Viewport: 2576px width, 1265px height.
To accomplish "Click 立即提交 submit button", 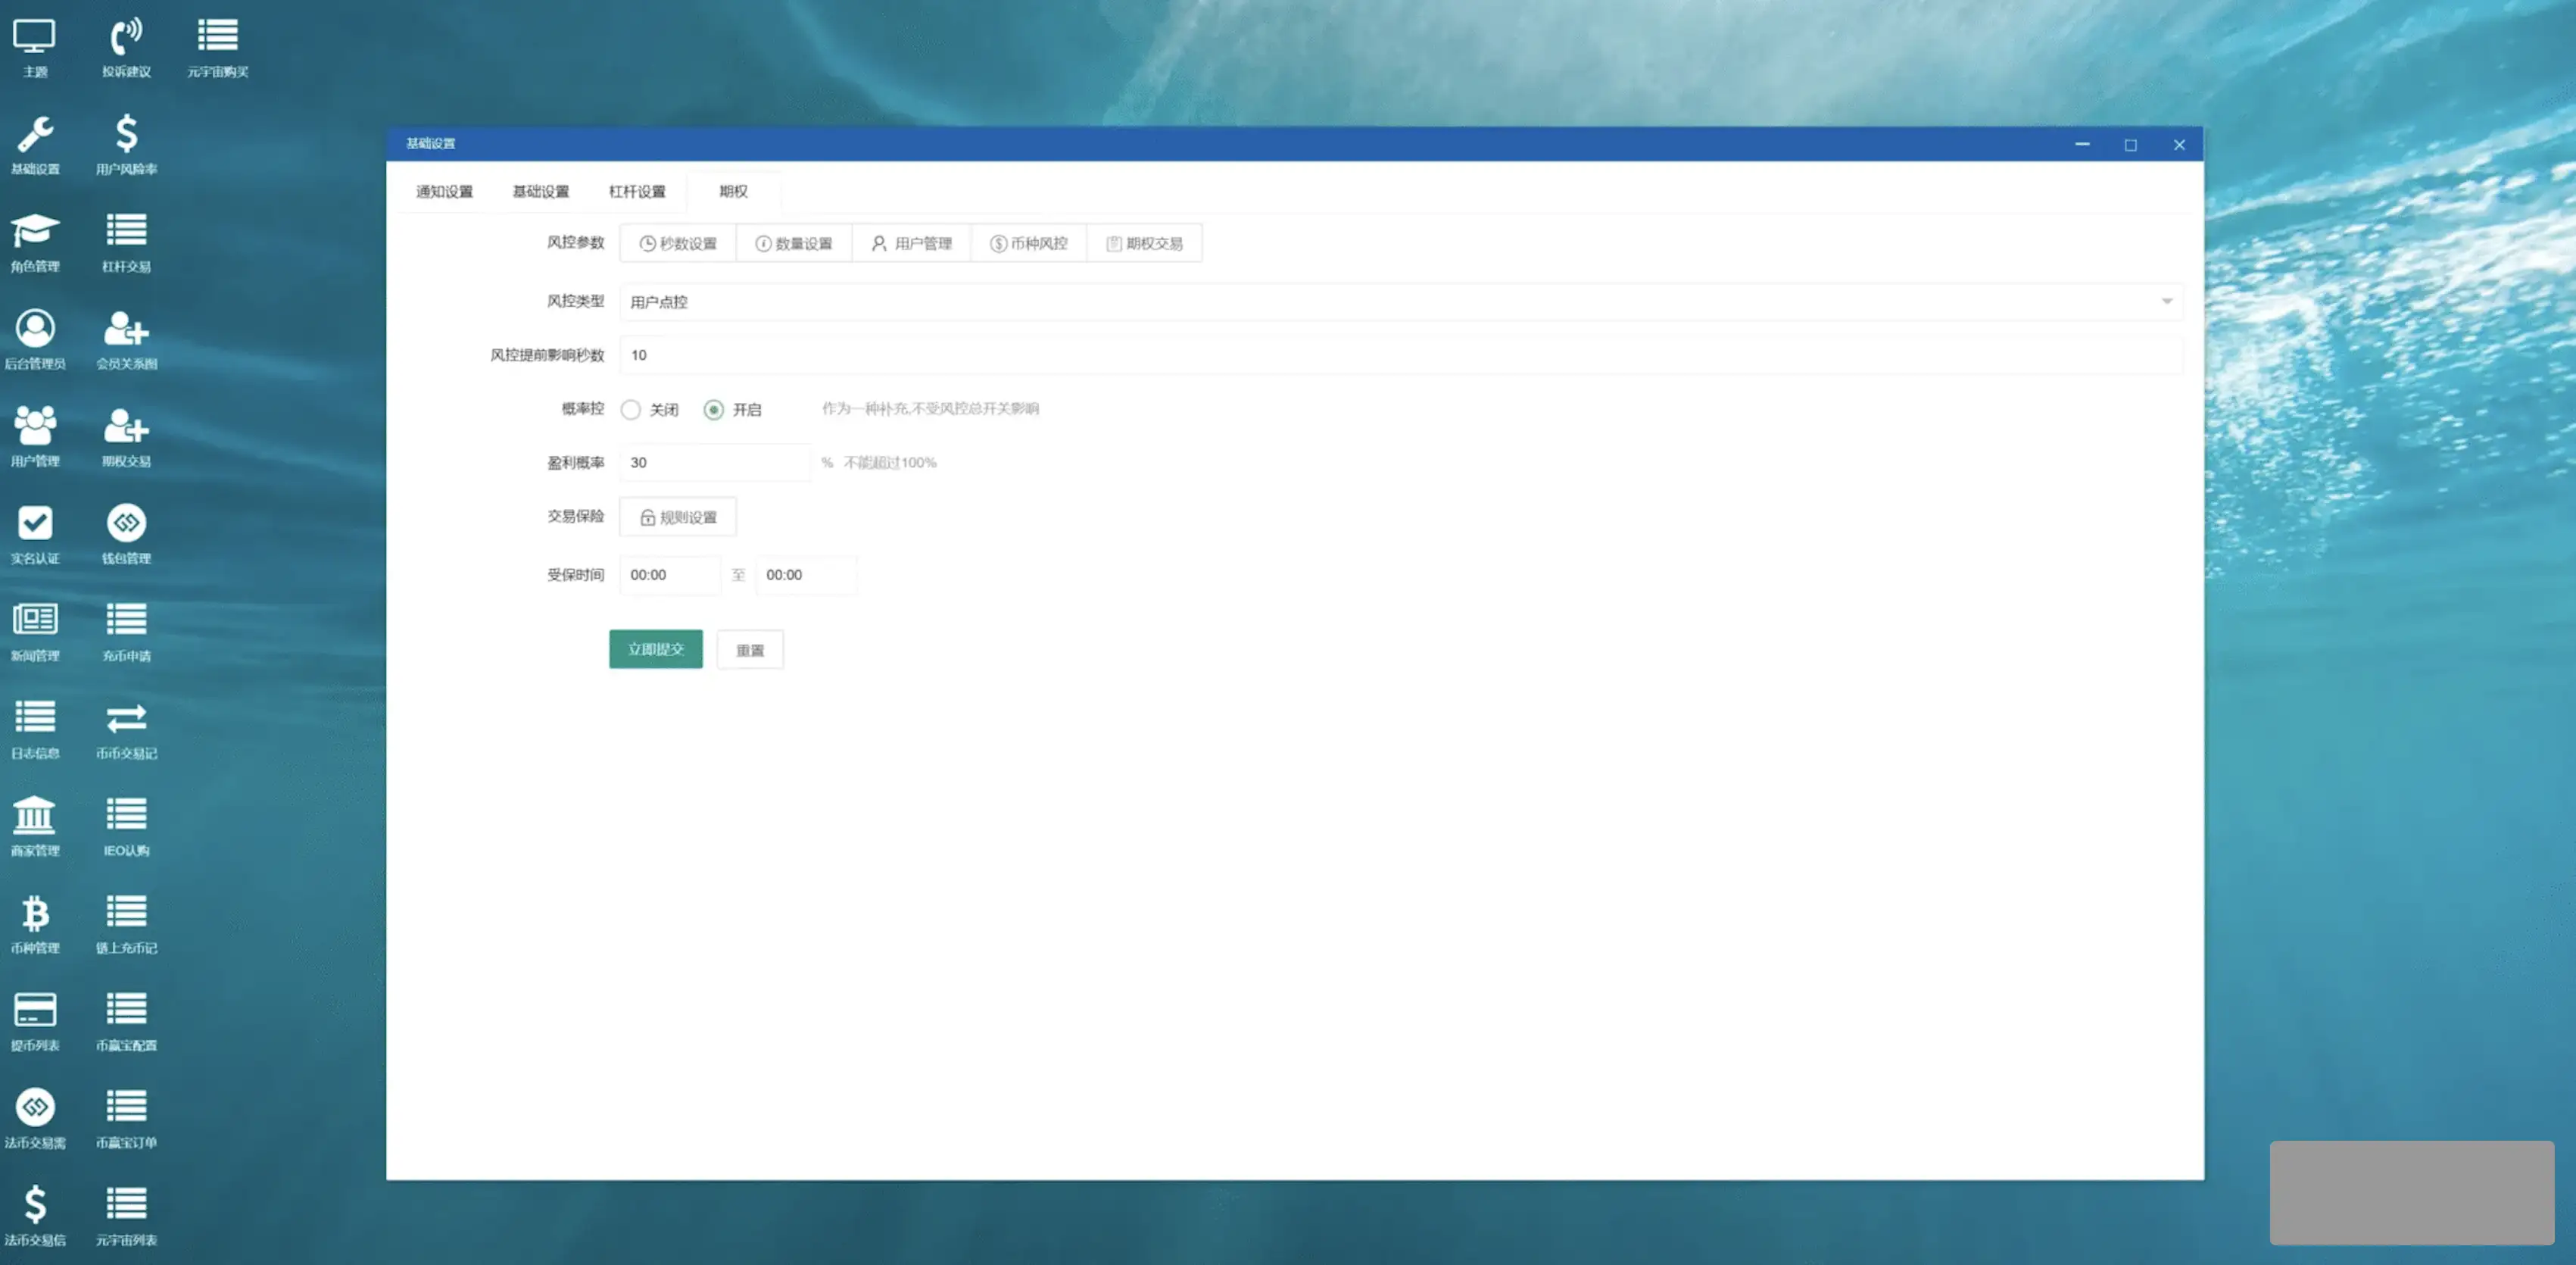I will tap(655, 650).
